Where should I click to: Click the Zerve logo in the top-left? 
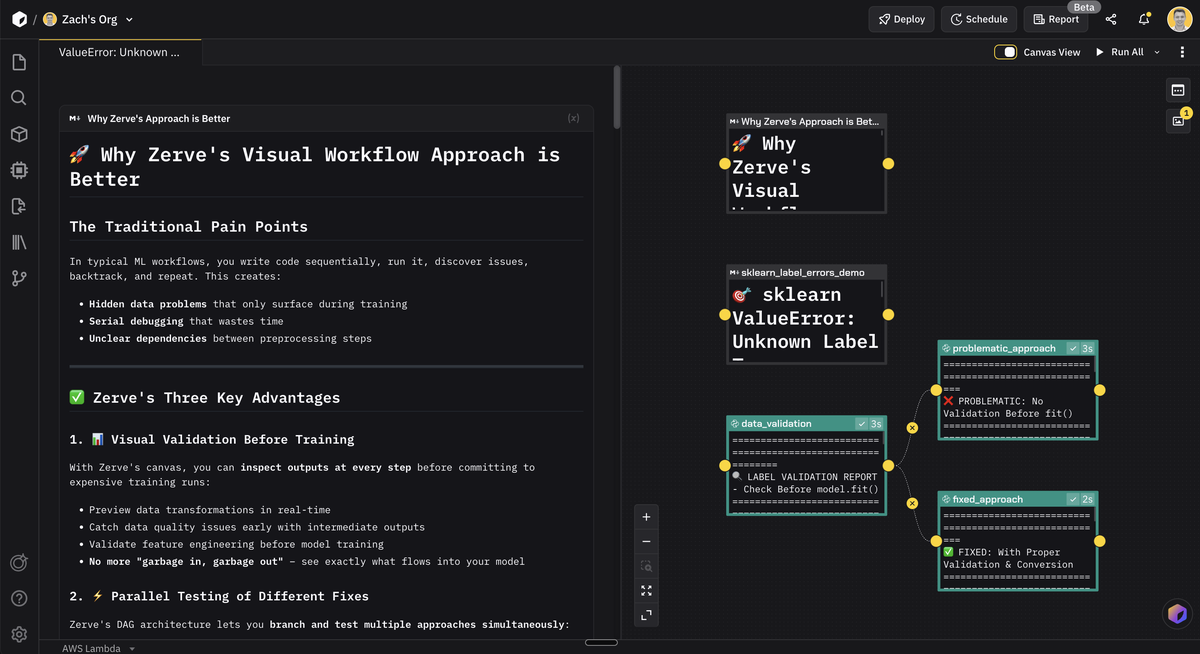coord(19,19)
